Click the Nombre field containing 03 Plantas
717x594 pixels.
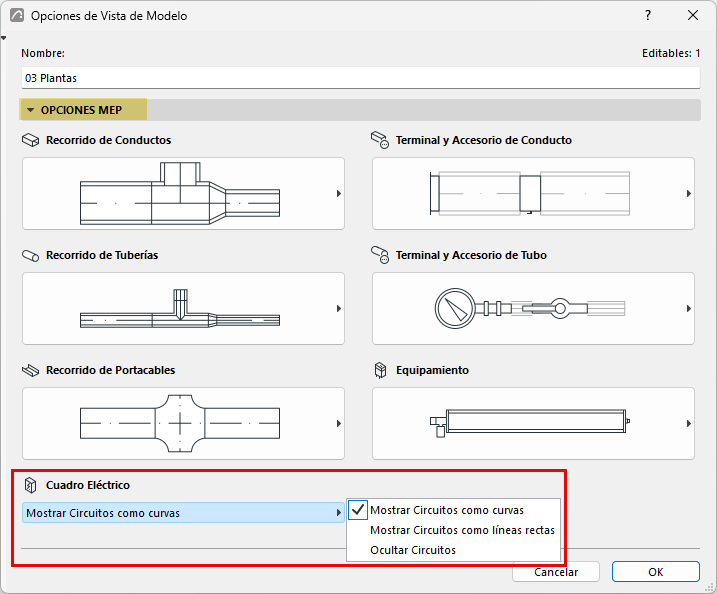pos(360,78)
